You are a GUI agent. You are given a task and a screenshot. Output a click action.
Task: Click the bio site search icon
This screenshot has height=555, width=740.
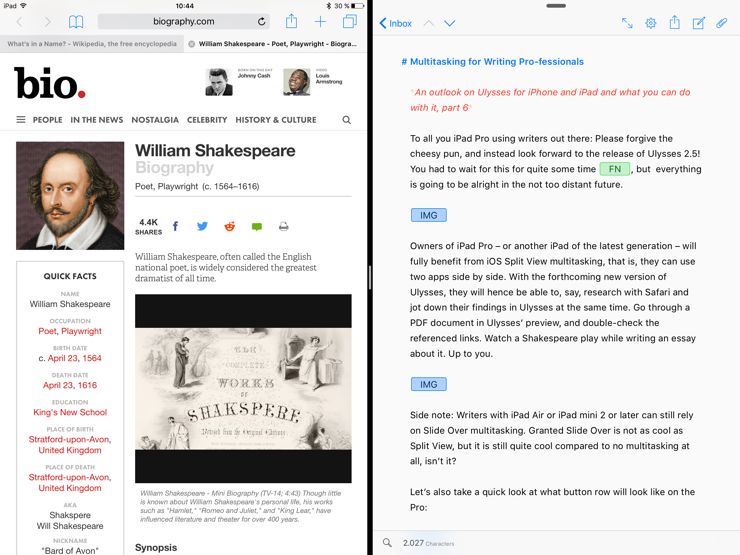[x=346, y=120]
